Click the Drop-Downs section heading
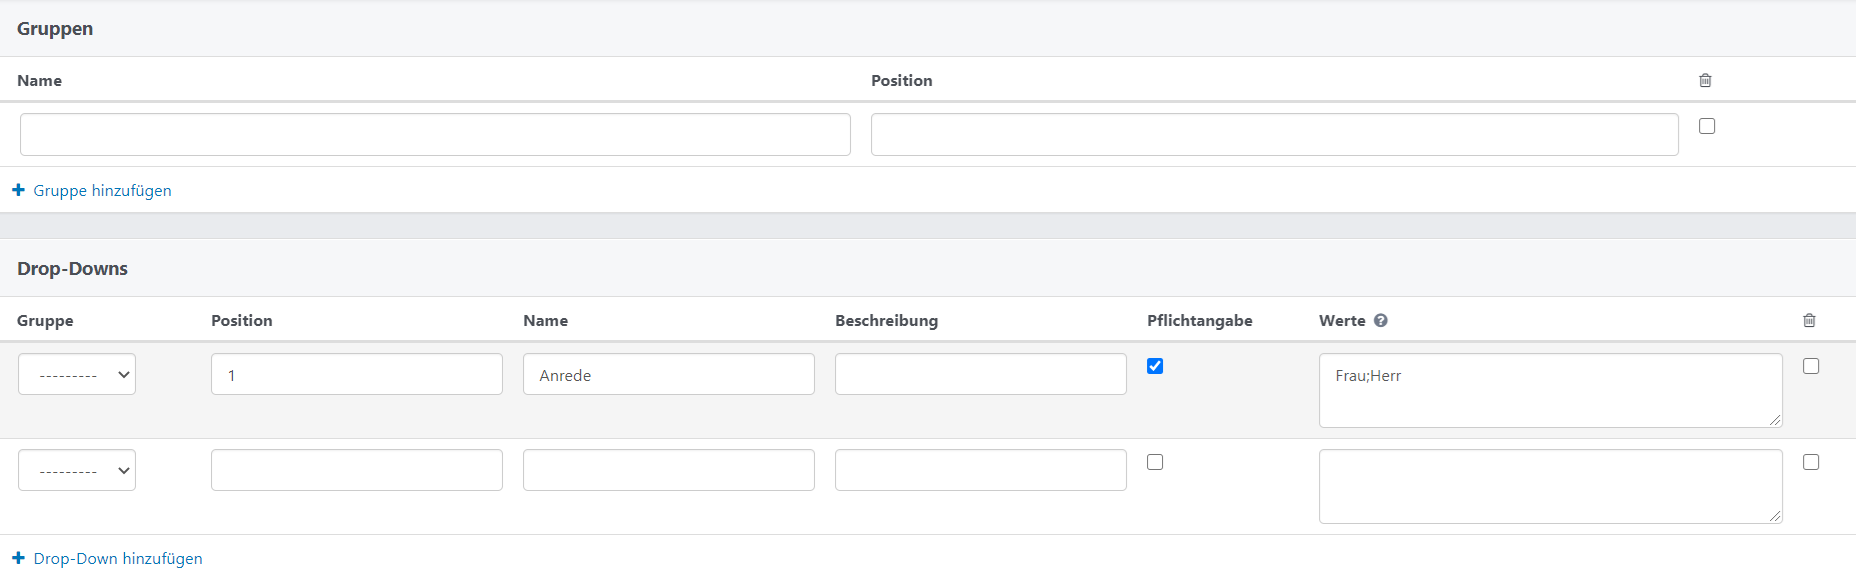1856x578 pixels. (72, 268)
